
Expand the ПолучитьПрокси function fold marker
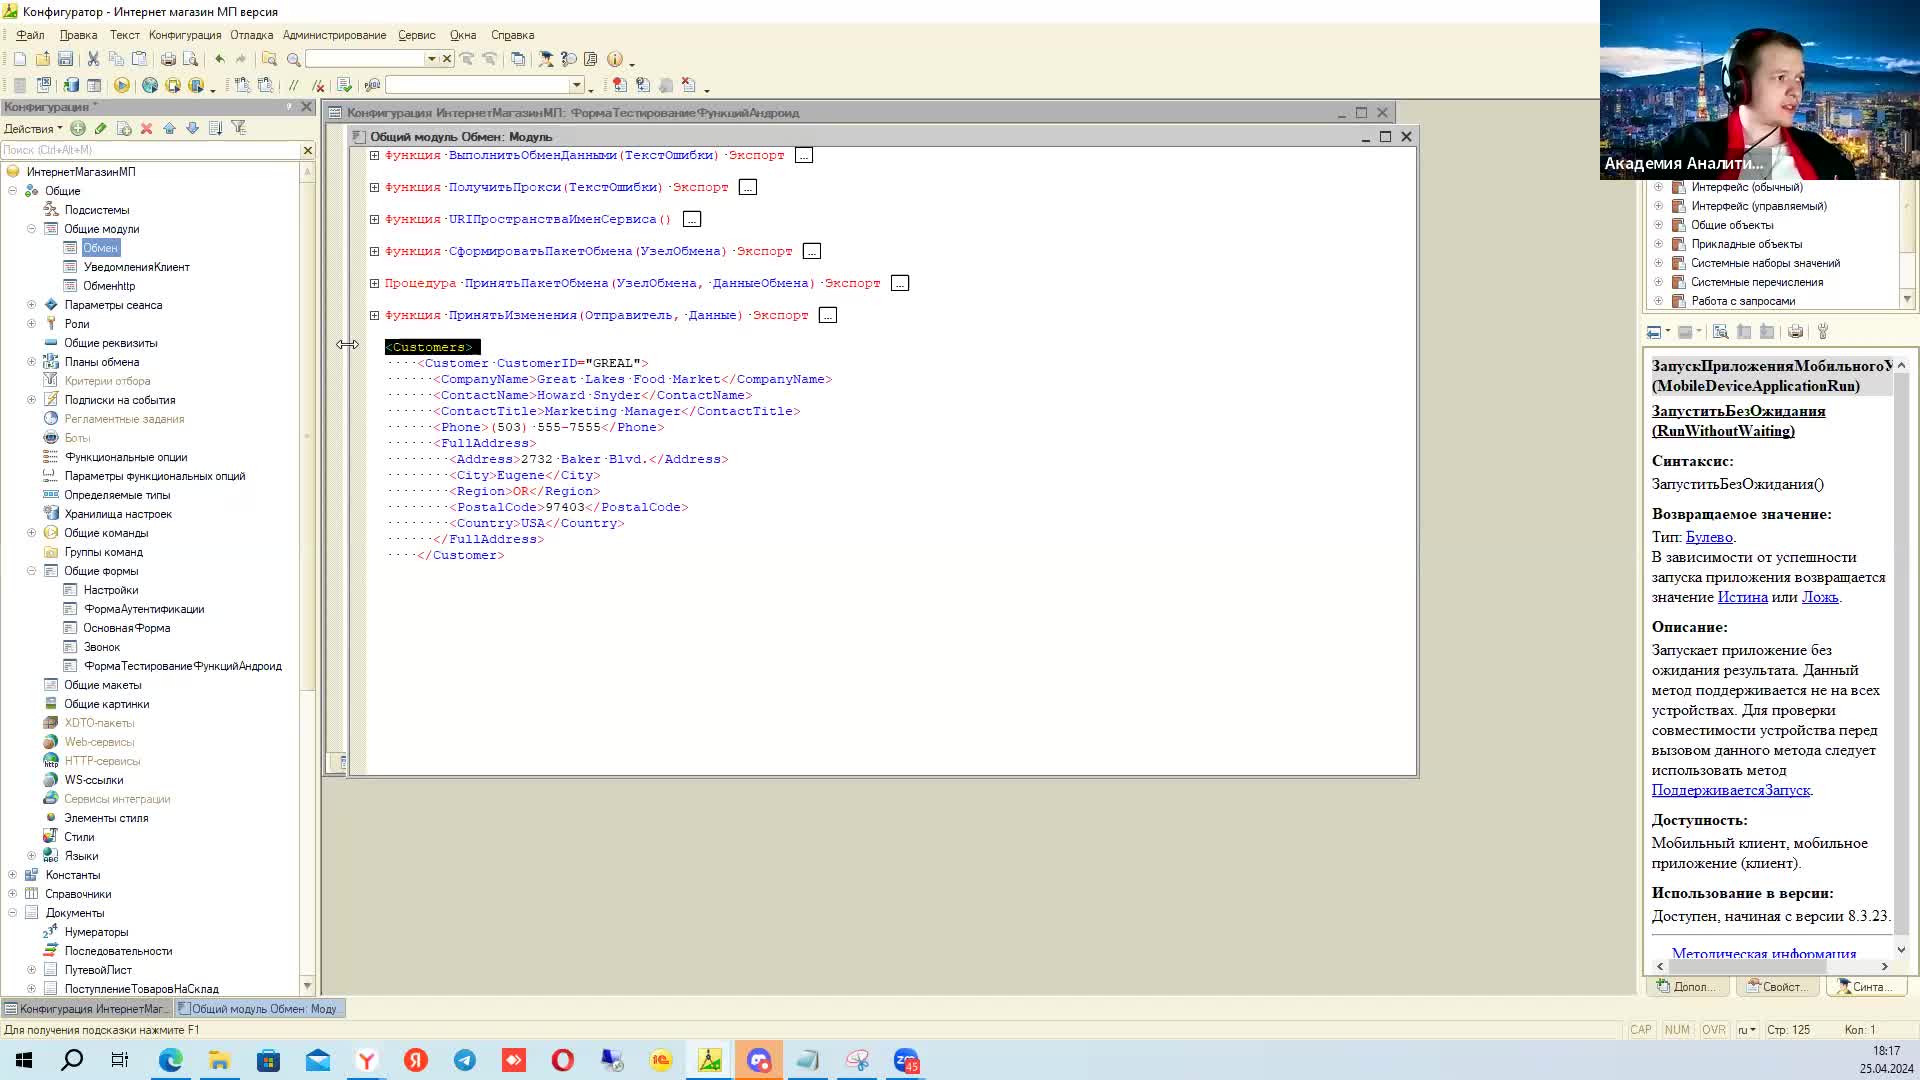(374, 187)
